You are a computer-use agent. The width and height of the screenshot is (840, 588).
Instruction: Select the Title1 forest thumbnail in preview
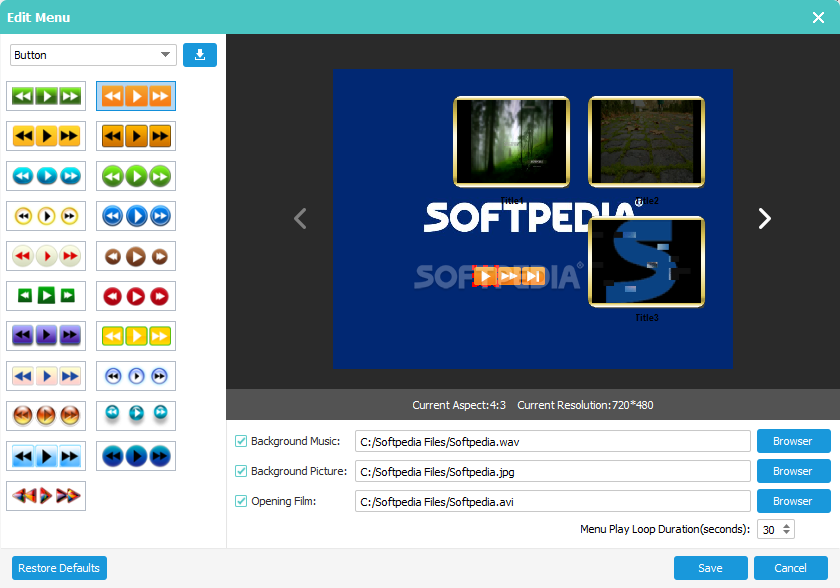(512, 142)
